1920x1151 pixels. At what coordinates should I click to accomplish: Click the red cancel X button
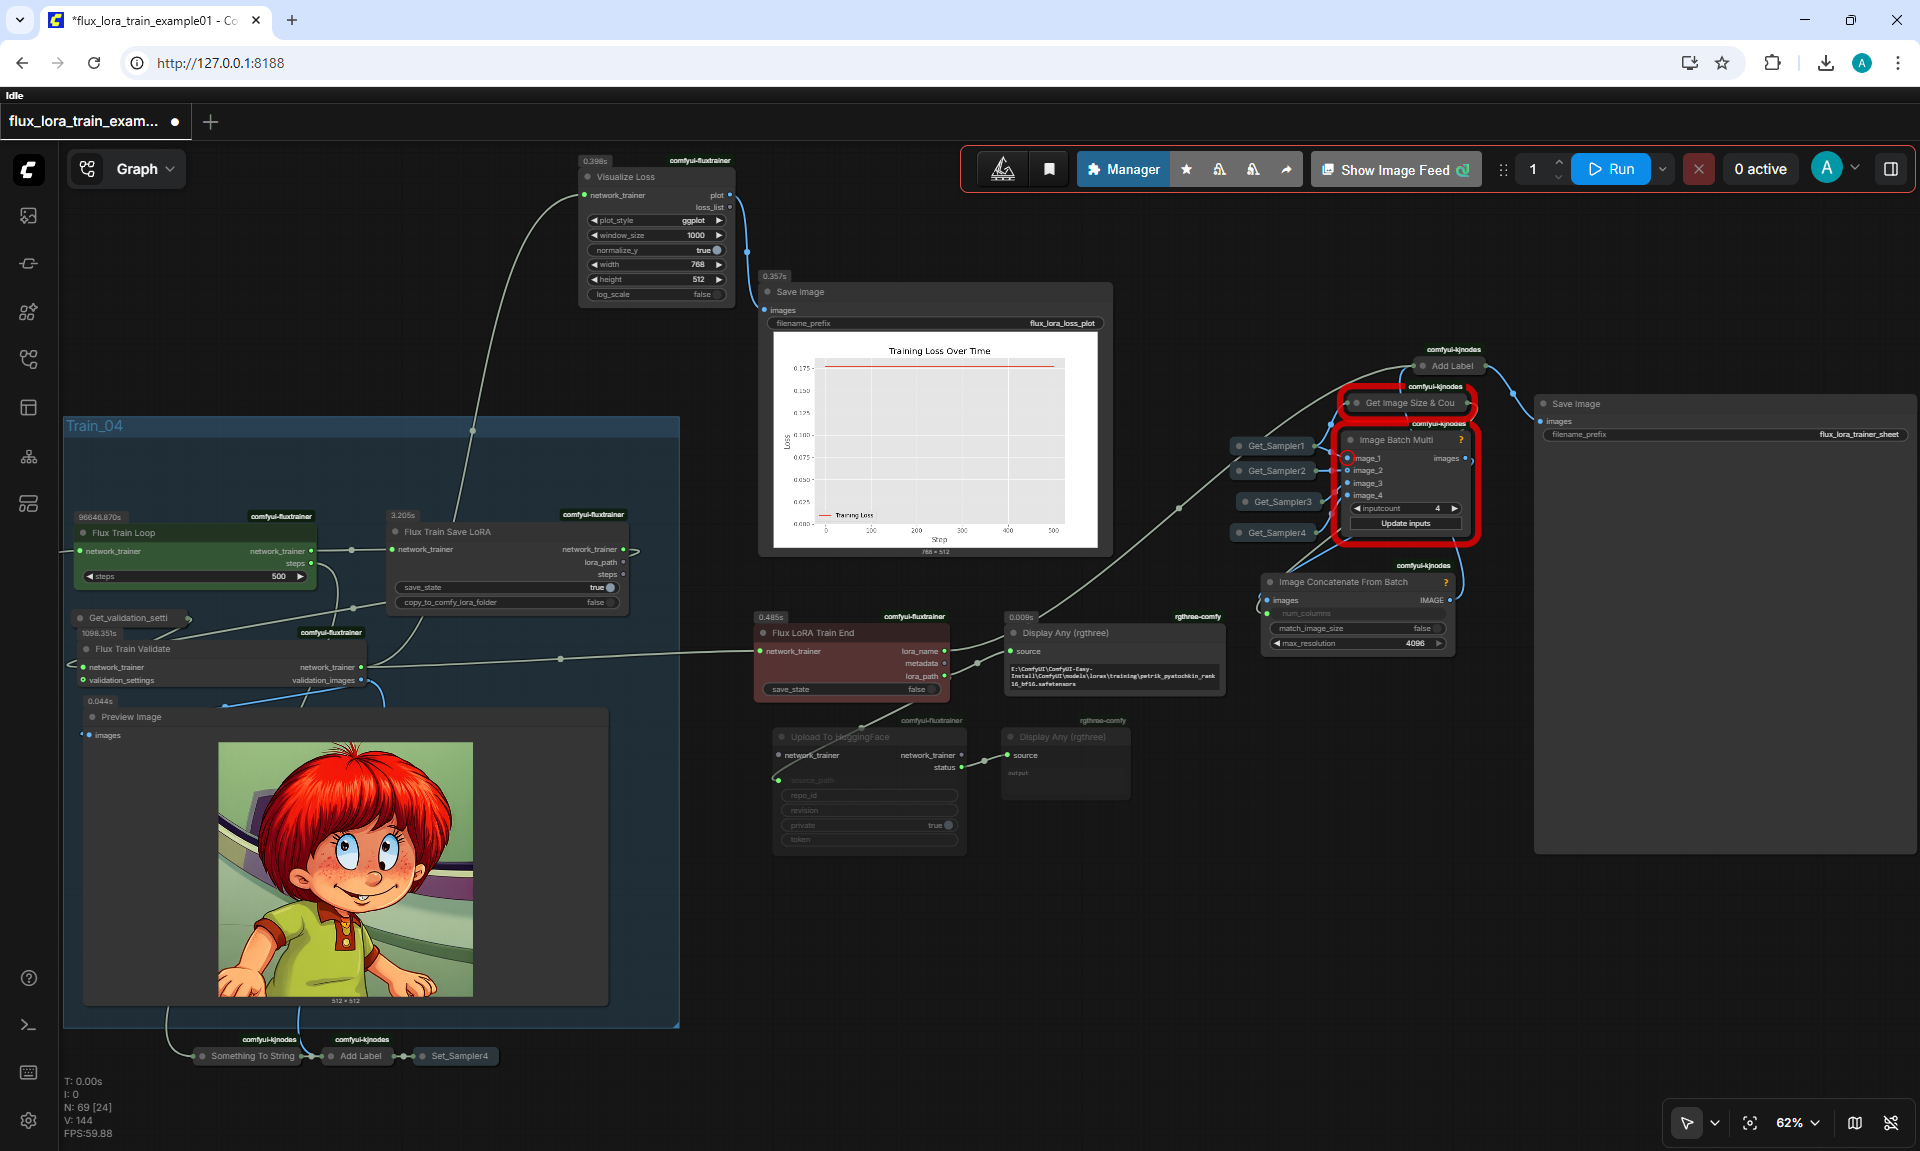[x=1698, y=169]
